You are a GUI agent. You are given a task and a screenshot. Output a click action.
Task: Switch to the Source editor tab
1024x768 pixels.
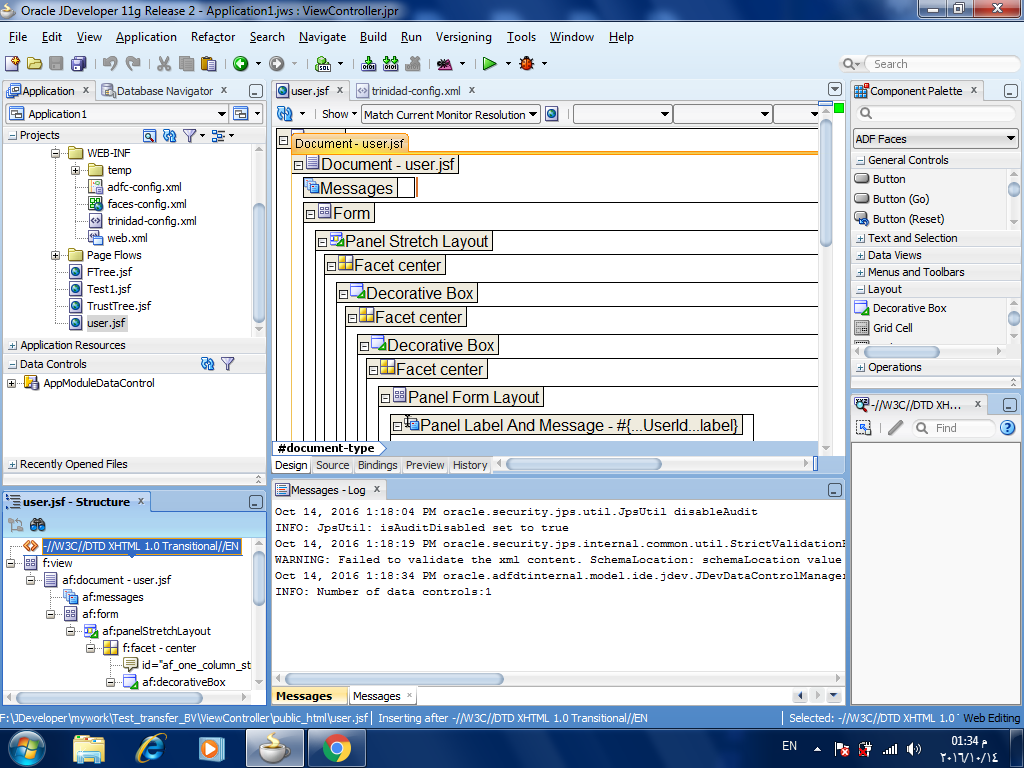click(332, 465)
